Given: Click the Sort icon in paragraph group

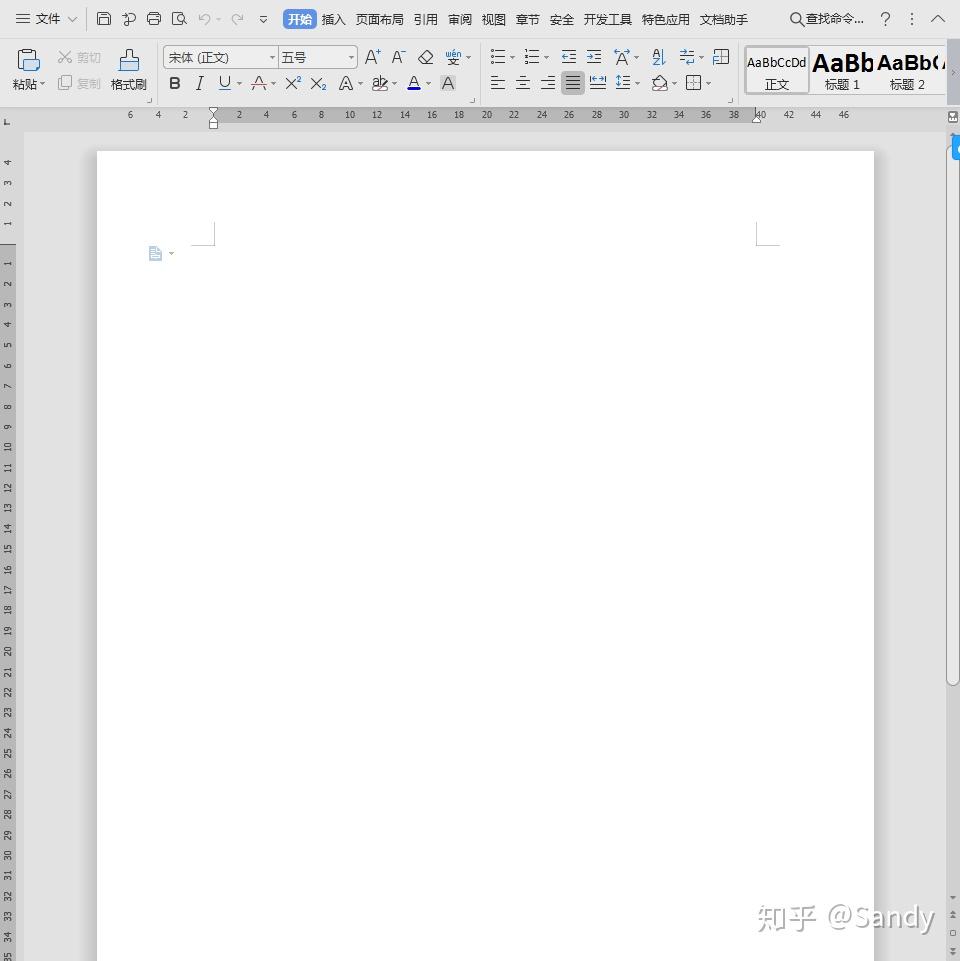Looking at the screenshot, I should (x=658, y=57).
